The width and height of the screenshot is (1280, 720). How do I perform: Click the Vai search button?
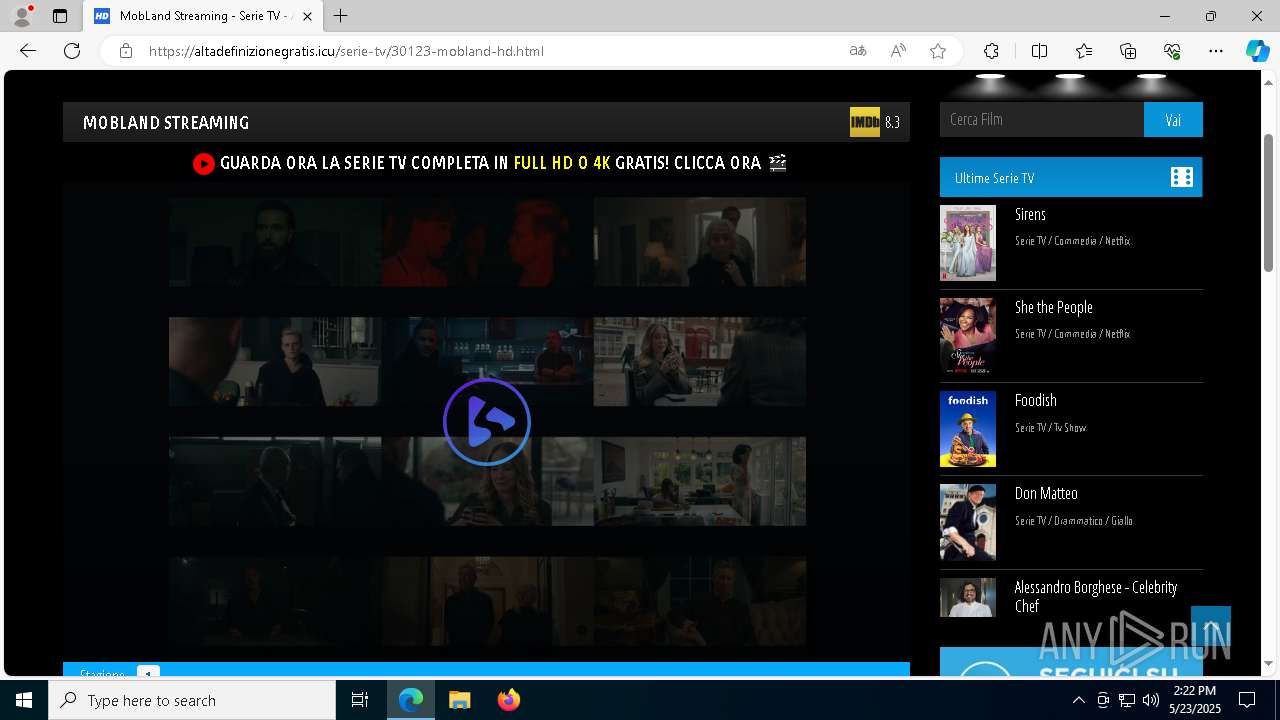1173,119
